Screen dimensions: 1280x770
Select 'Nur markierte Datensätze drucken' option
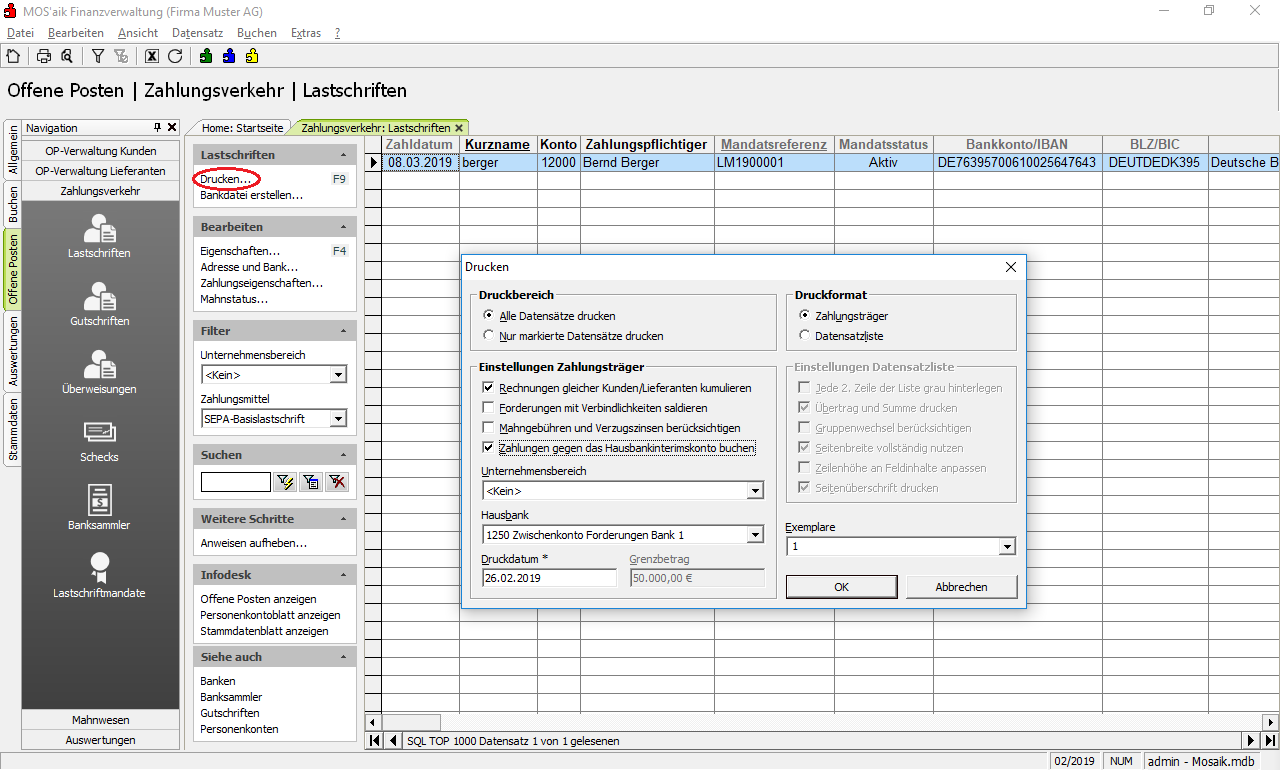click(489, 336)
